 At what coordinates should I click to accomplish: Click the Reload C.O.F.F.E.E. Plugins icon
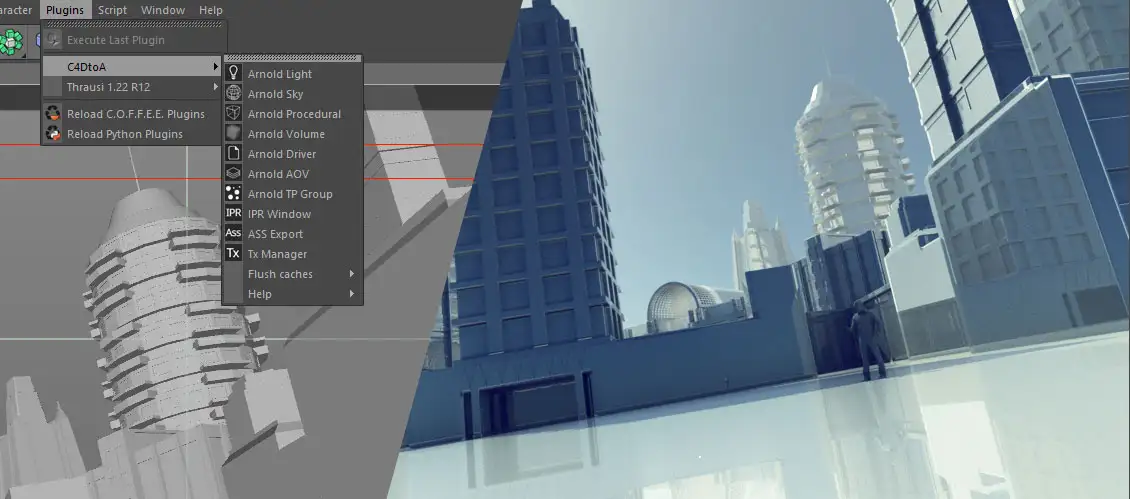(x=53, y=114)
